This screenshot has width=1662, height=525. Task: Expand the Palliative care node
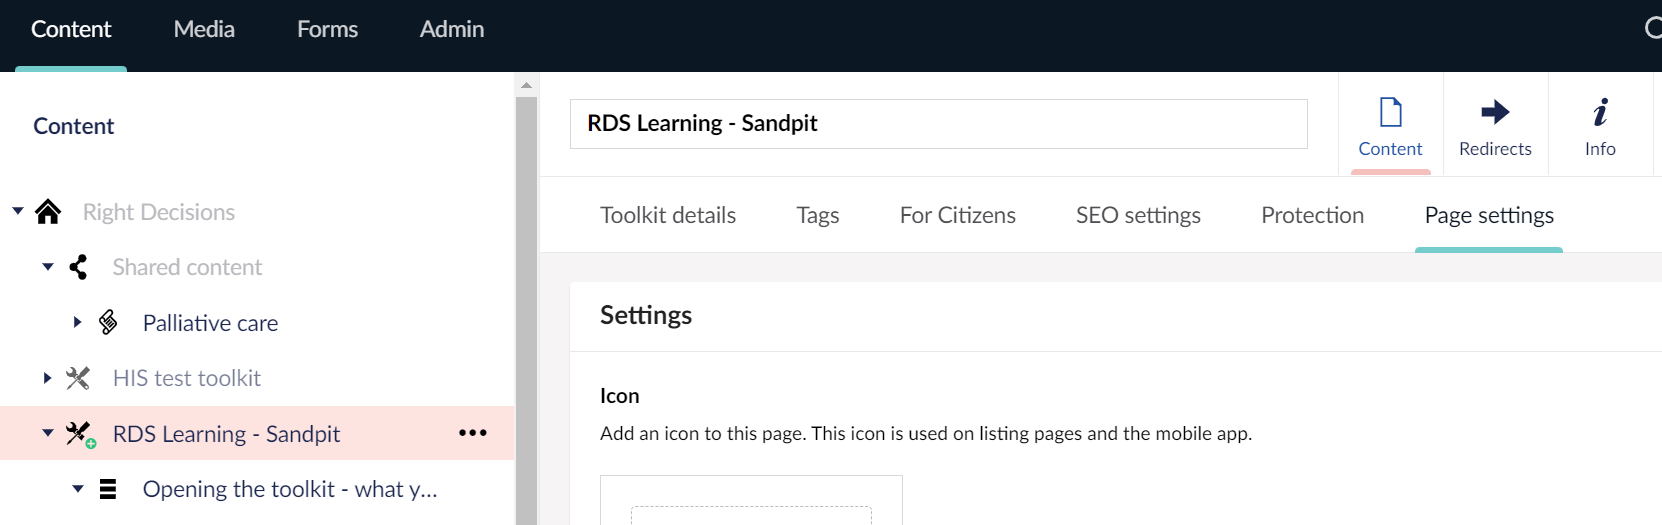(77, 322)
